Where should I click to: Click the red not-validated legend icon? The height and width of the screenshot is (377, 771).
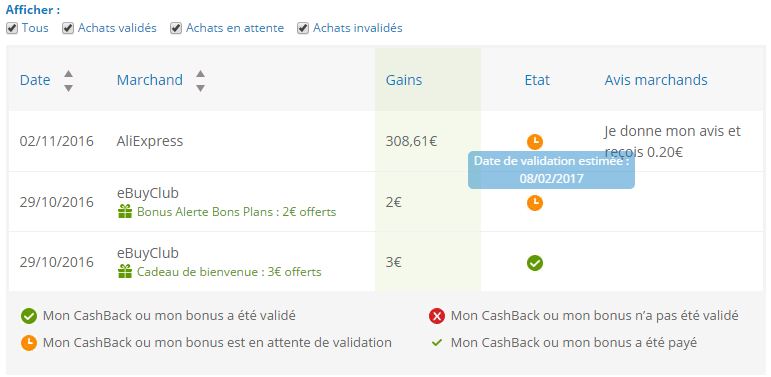pos(437,316)
